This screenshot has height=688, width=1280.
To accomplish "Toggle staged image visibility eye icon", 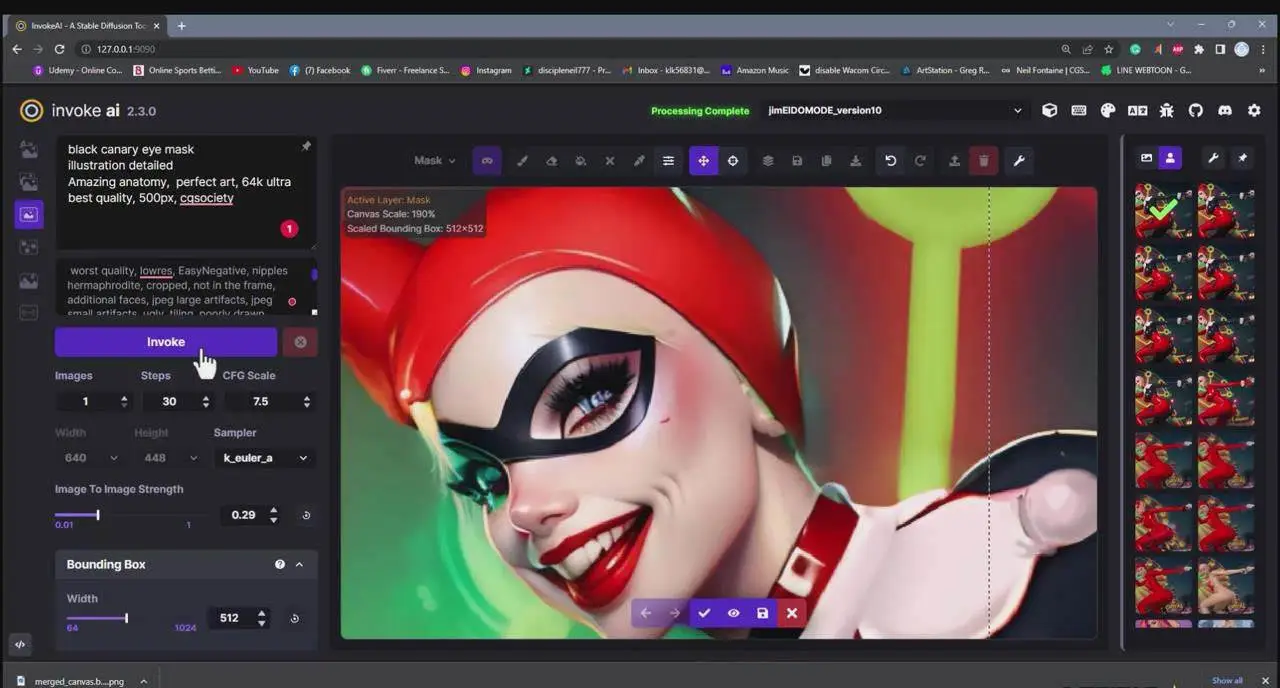I will [733, 613].
